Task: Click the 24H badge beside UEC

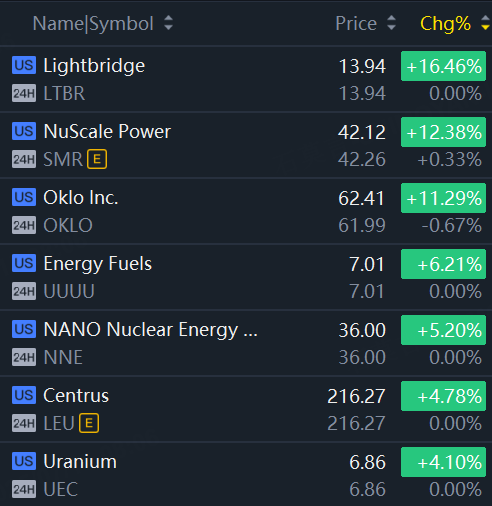Action: [x=24, y=489]
